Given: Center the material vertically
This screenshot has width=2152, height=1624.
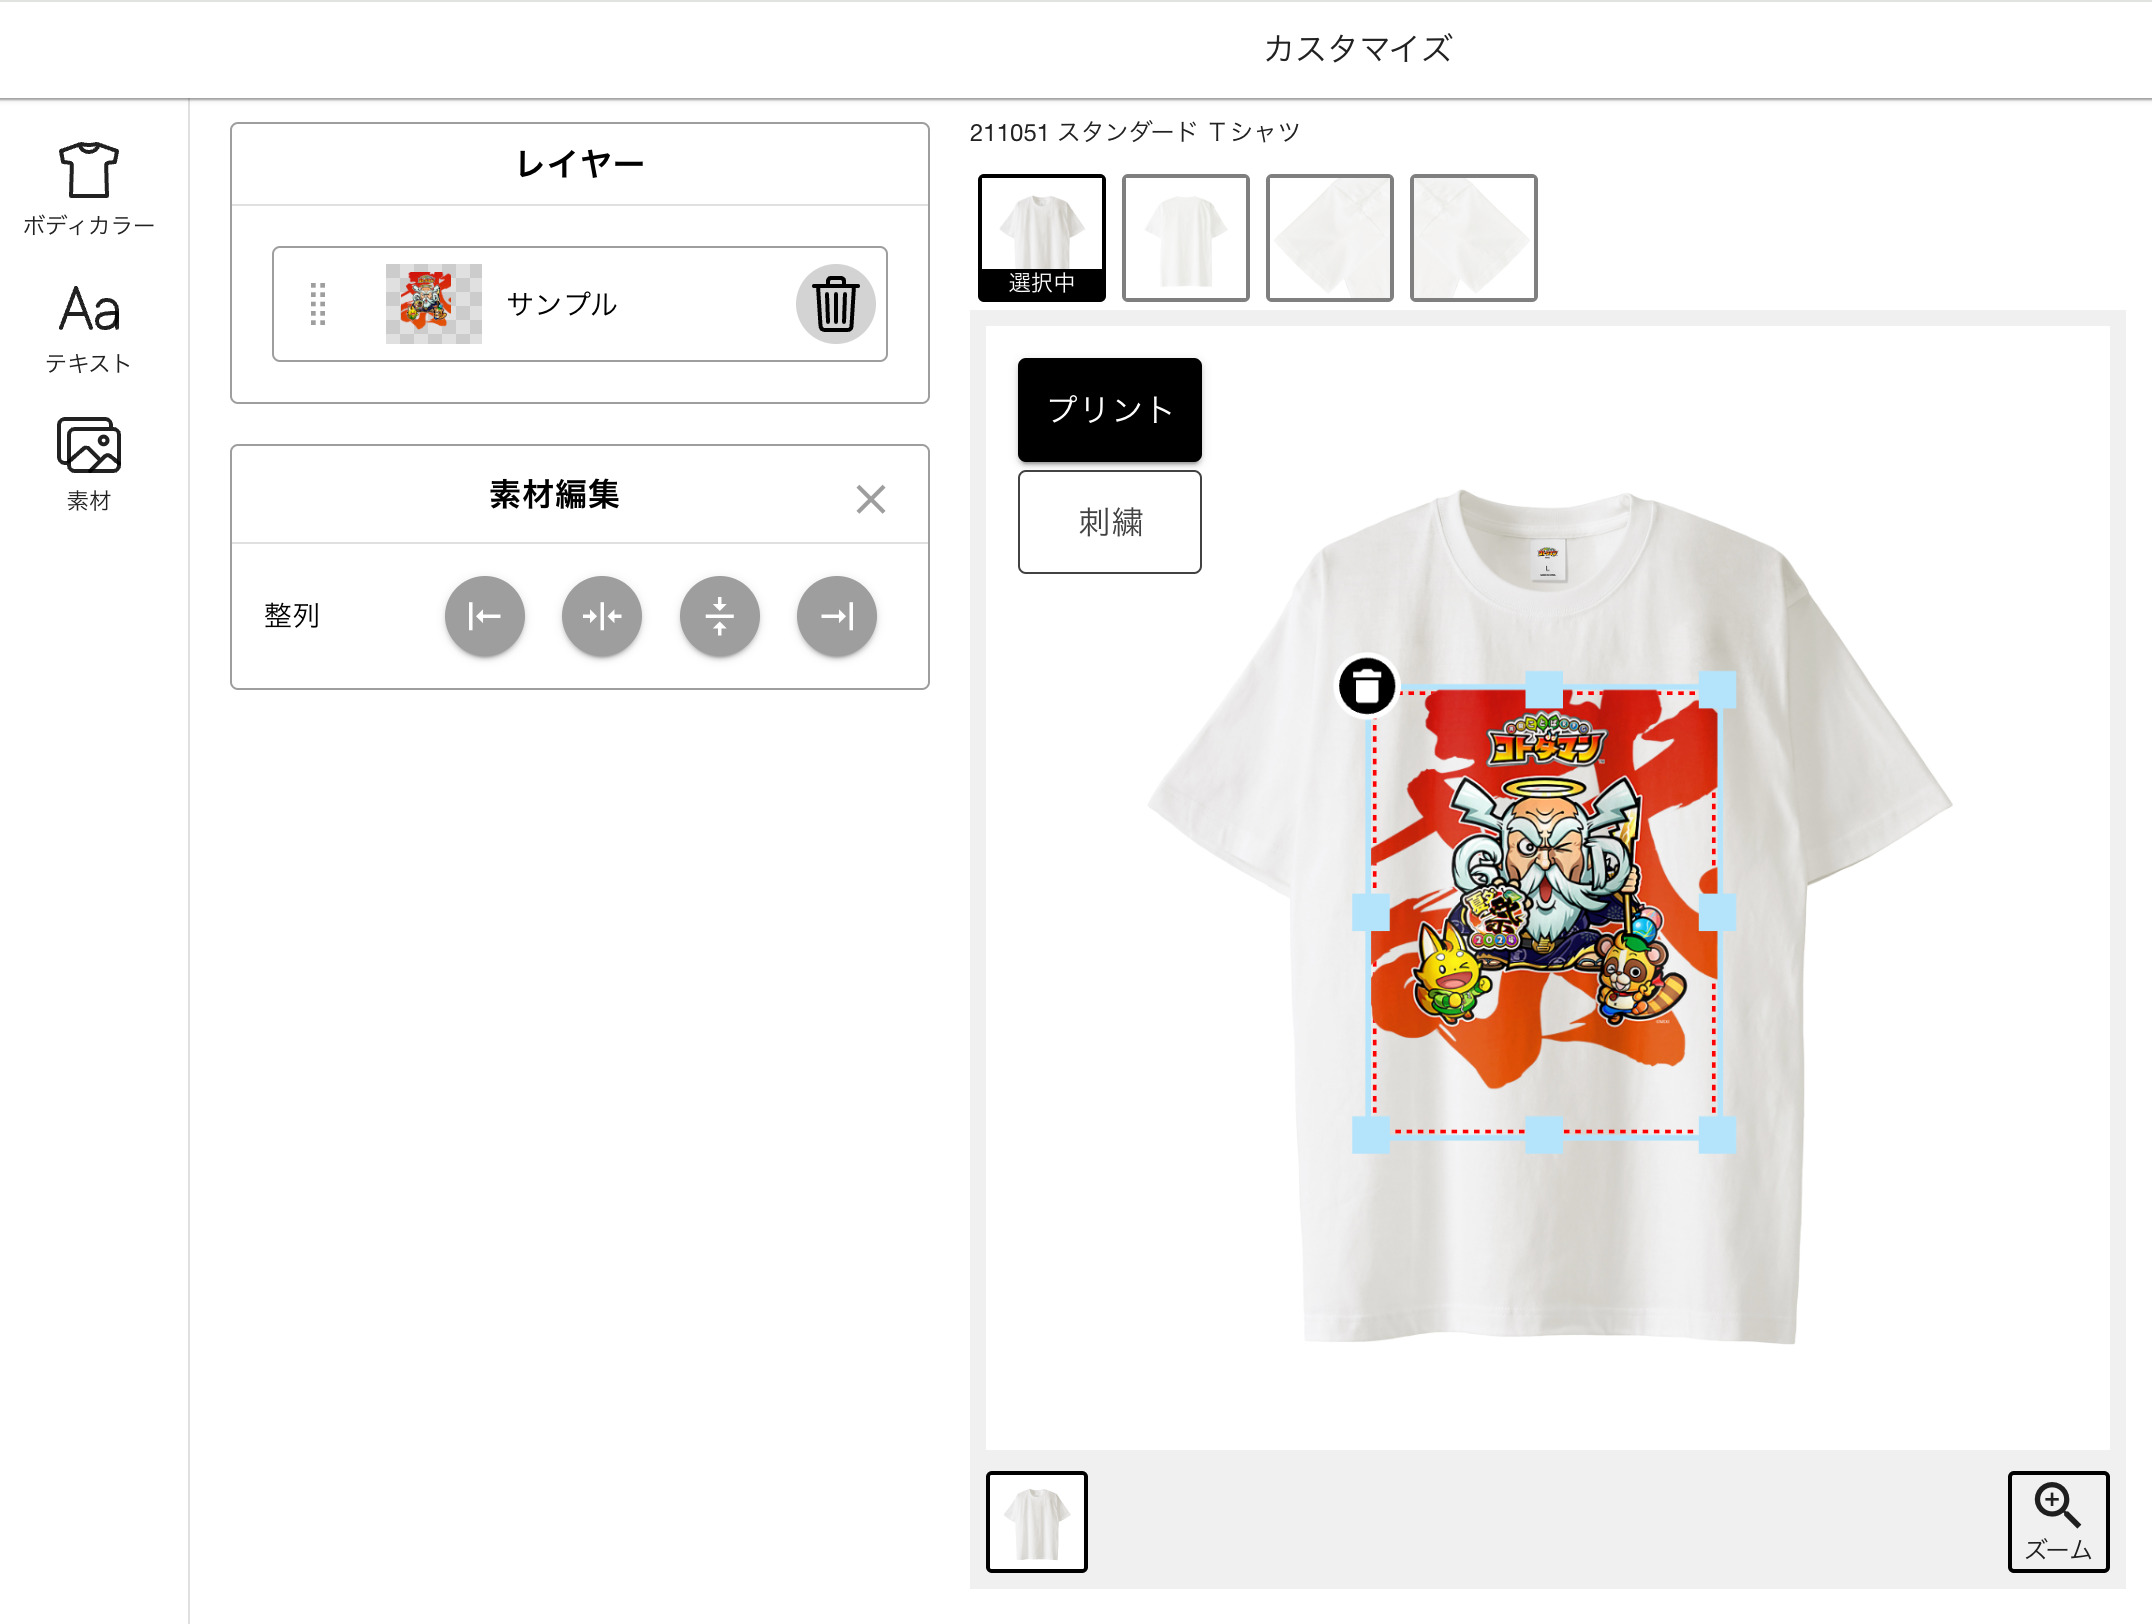Looking at the screenshot, I should click(x=720, y=616).
